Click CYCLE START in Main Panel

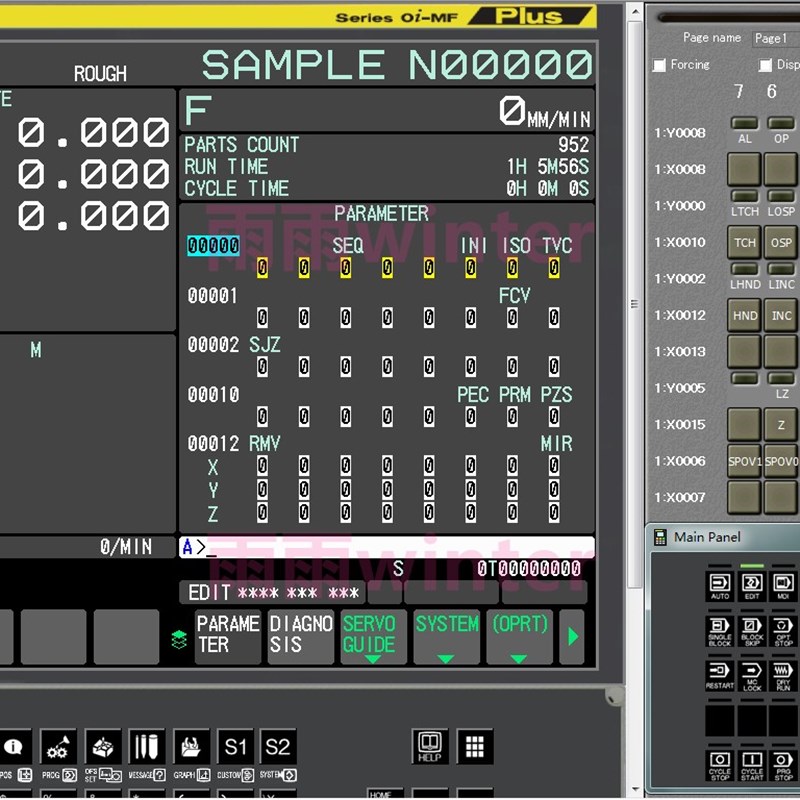(752, 765)
